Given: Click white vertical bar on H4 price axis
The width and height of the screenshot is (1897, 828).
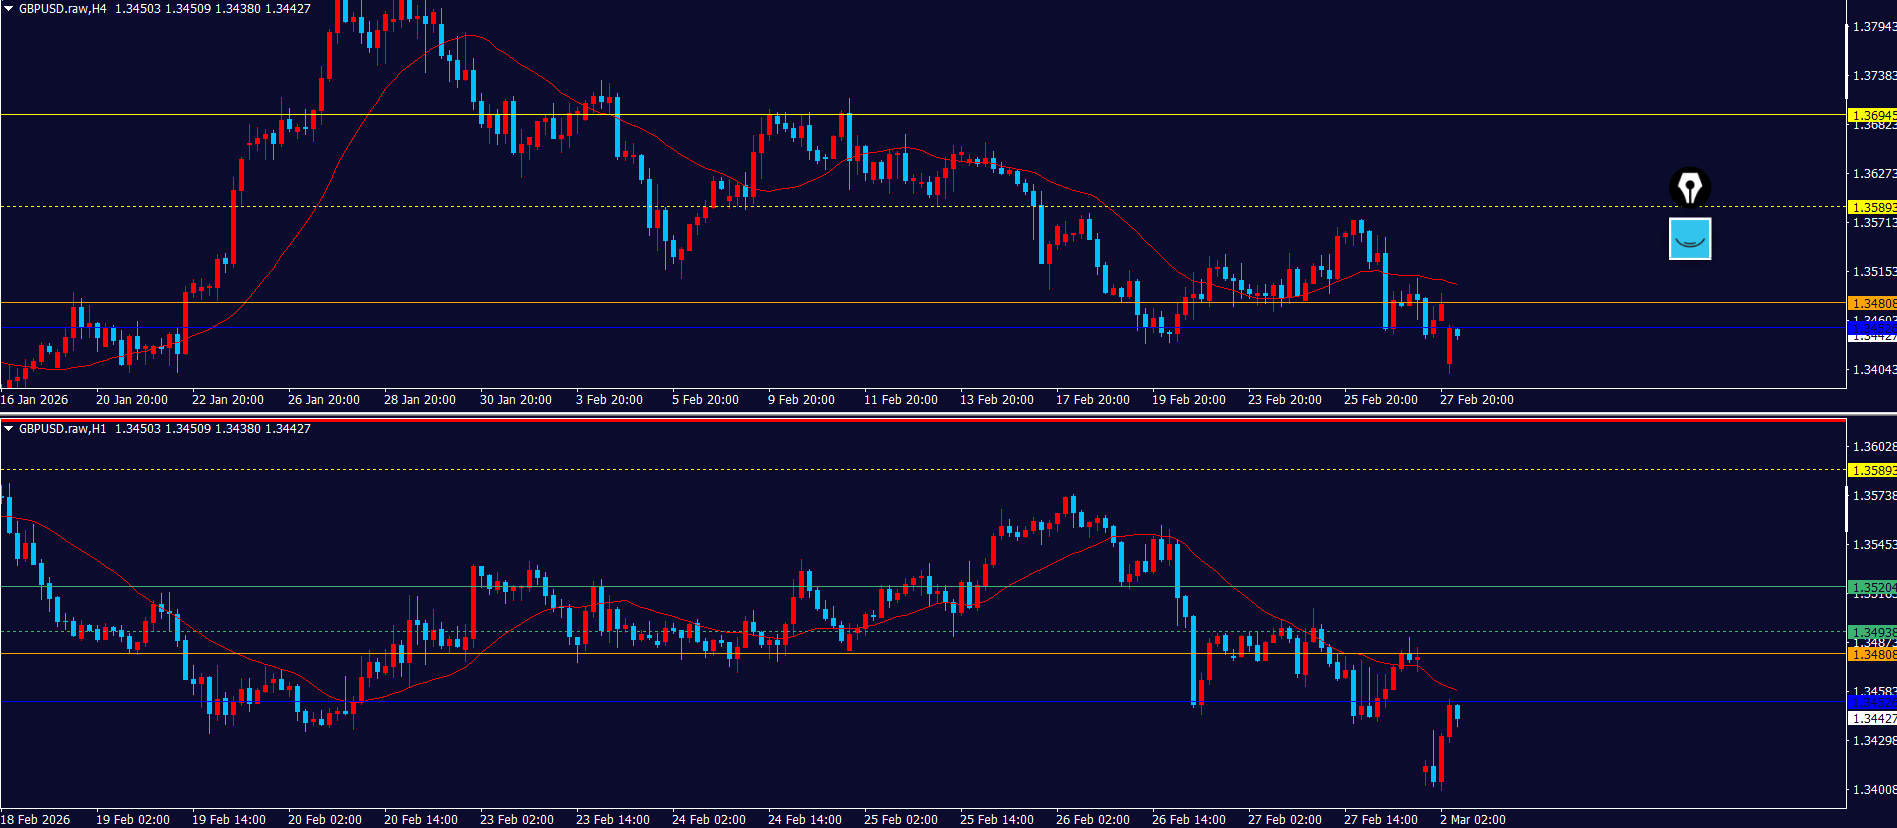Looking at the screenshot, I should click(1846, 60).
